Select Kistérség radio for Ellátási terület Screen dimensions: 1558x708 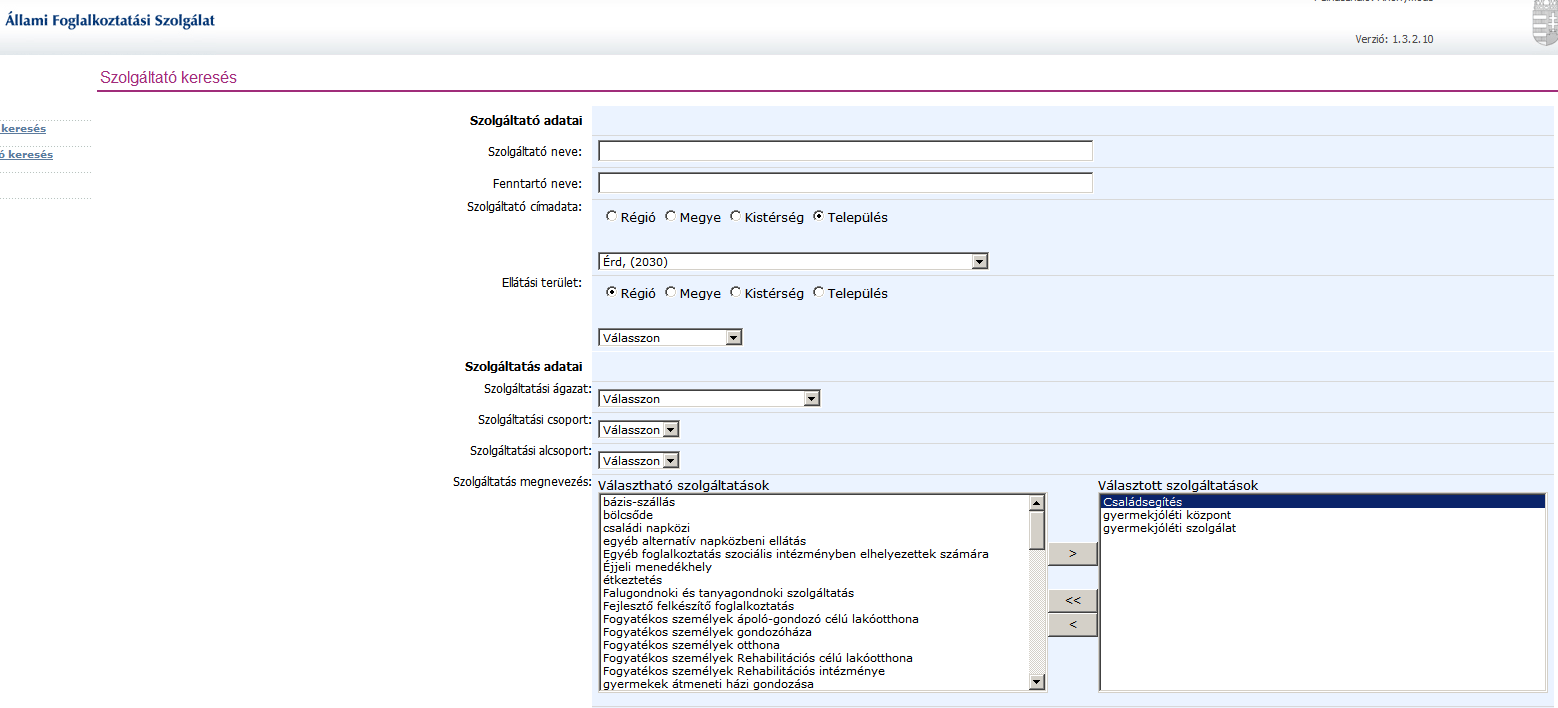[736, 292]
